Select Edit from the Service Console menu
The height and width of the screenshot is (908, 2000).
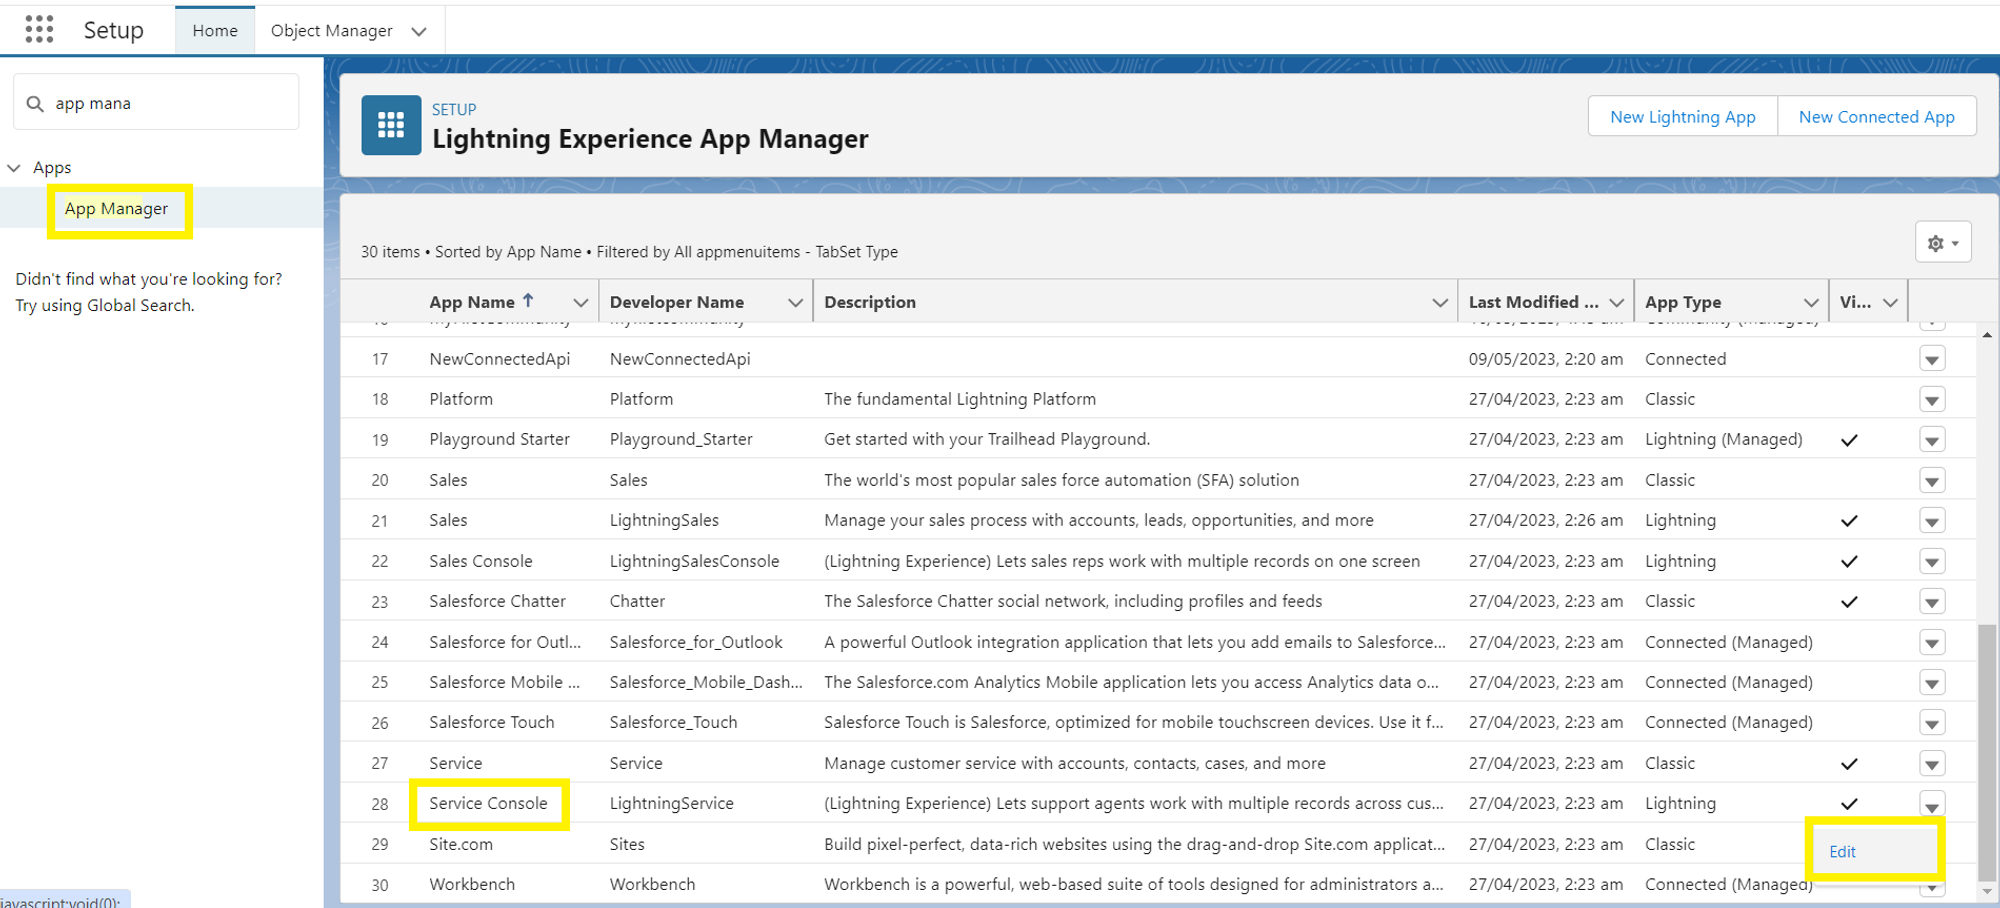pyautogui.click(x=1842, y=852)
